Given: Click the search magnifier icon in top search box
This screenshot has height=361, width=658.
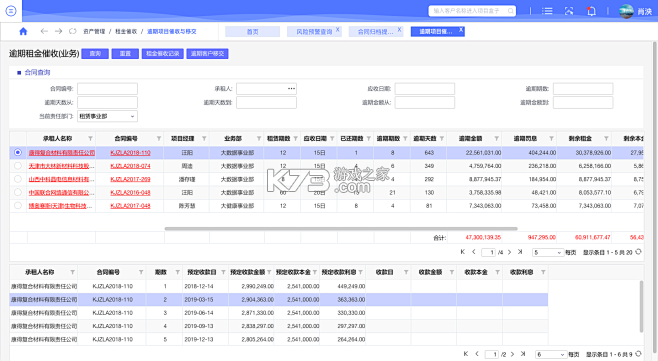Looking at the screenshot, I should [510, 11].
